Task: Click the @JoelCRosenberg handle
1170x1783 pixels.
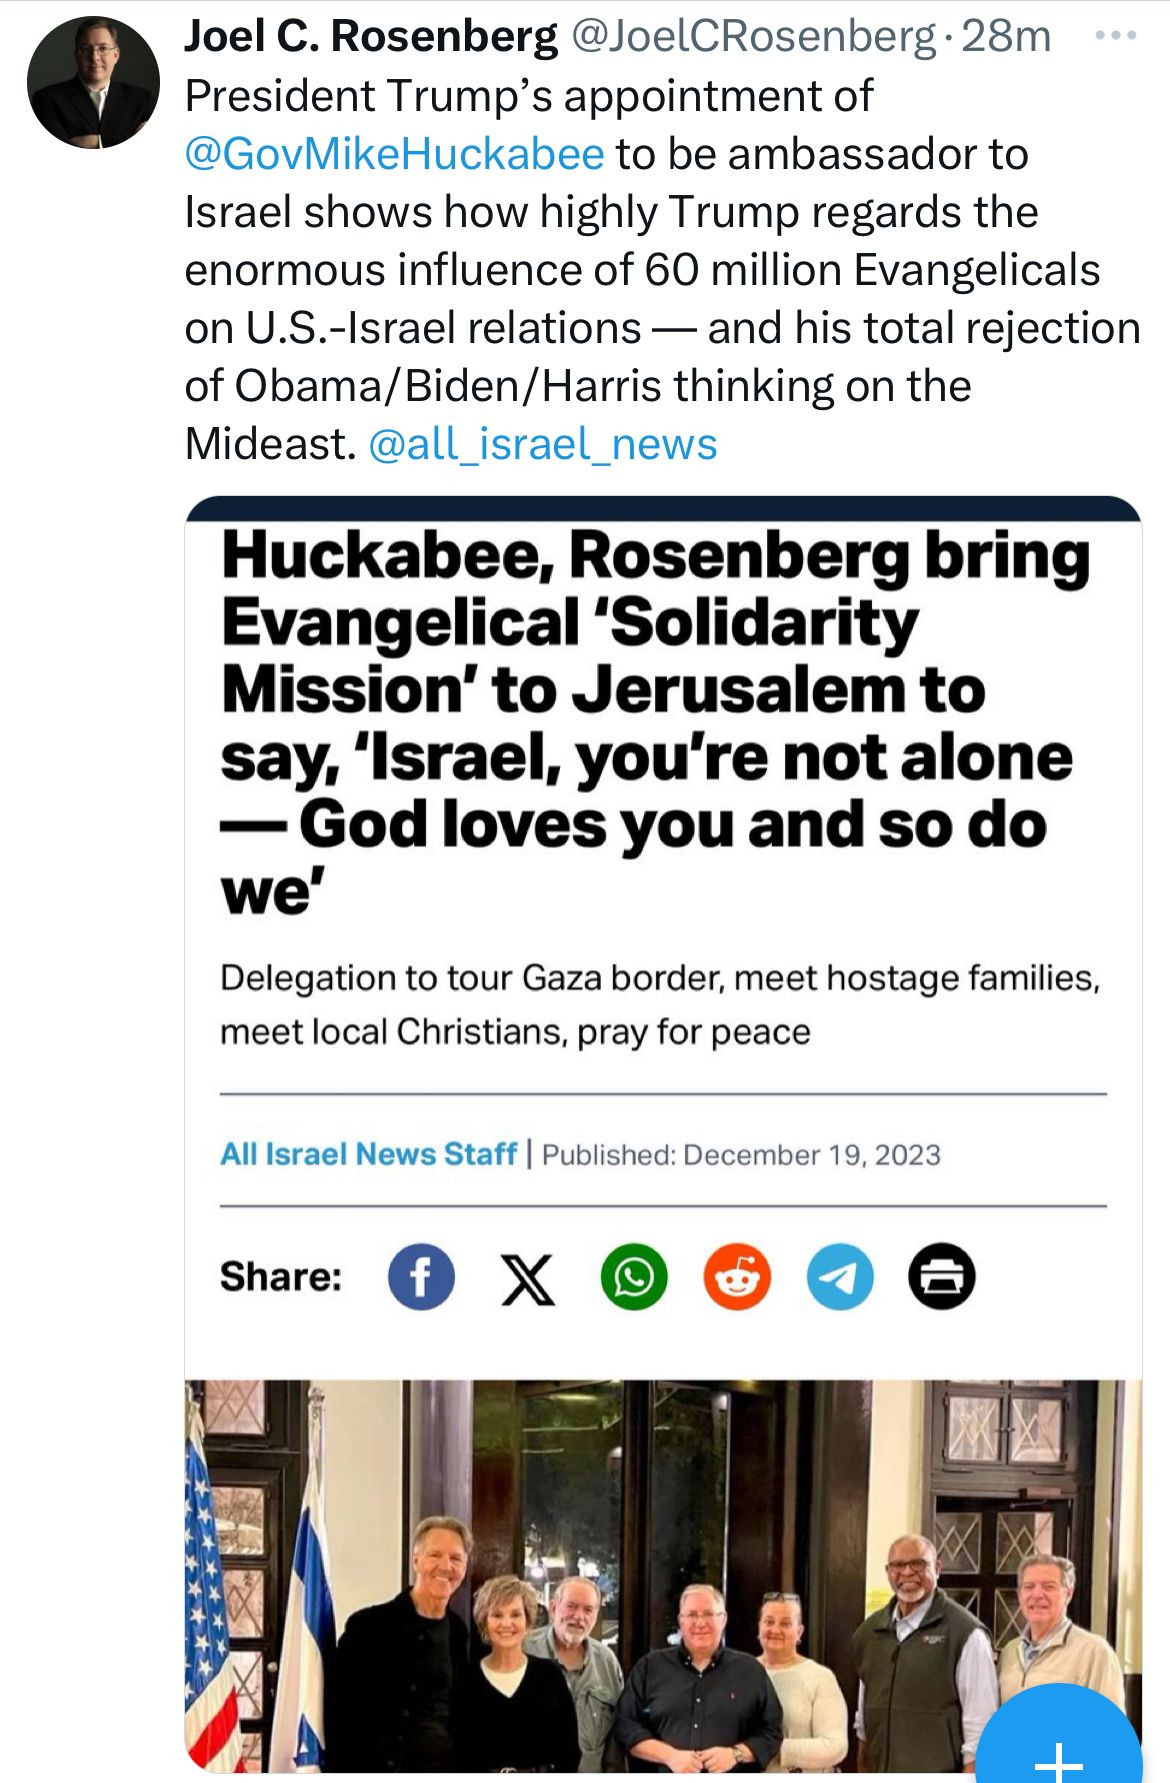Action: pos(752,37)
